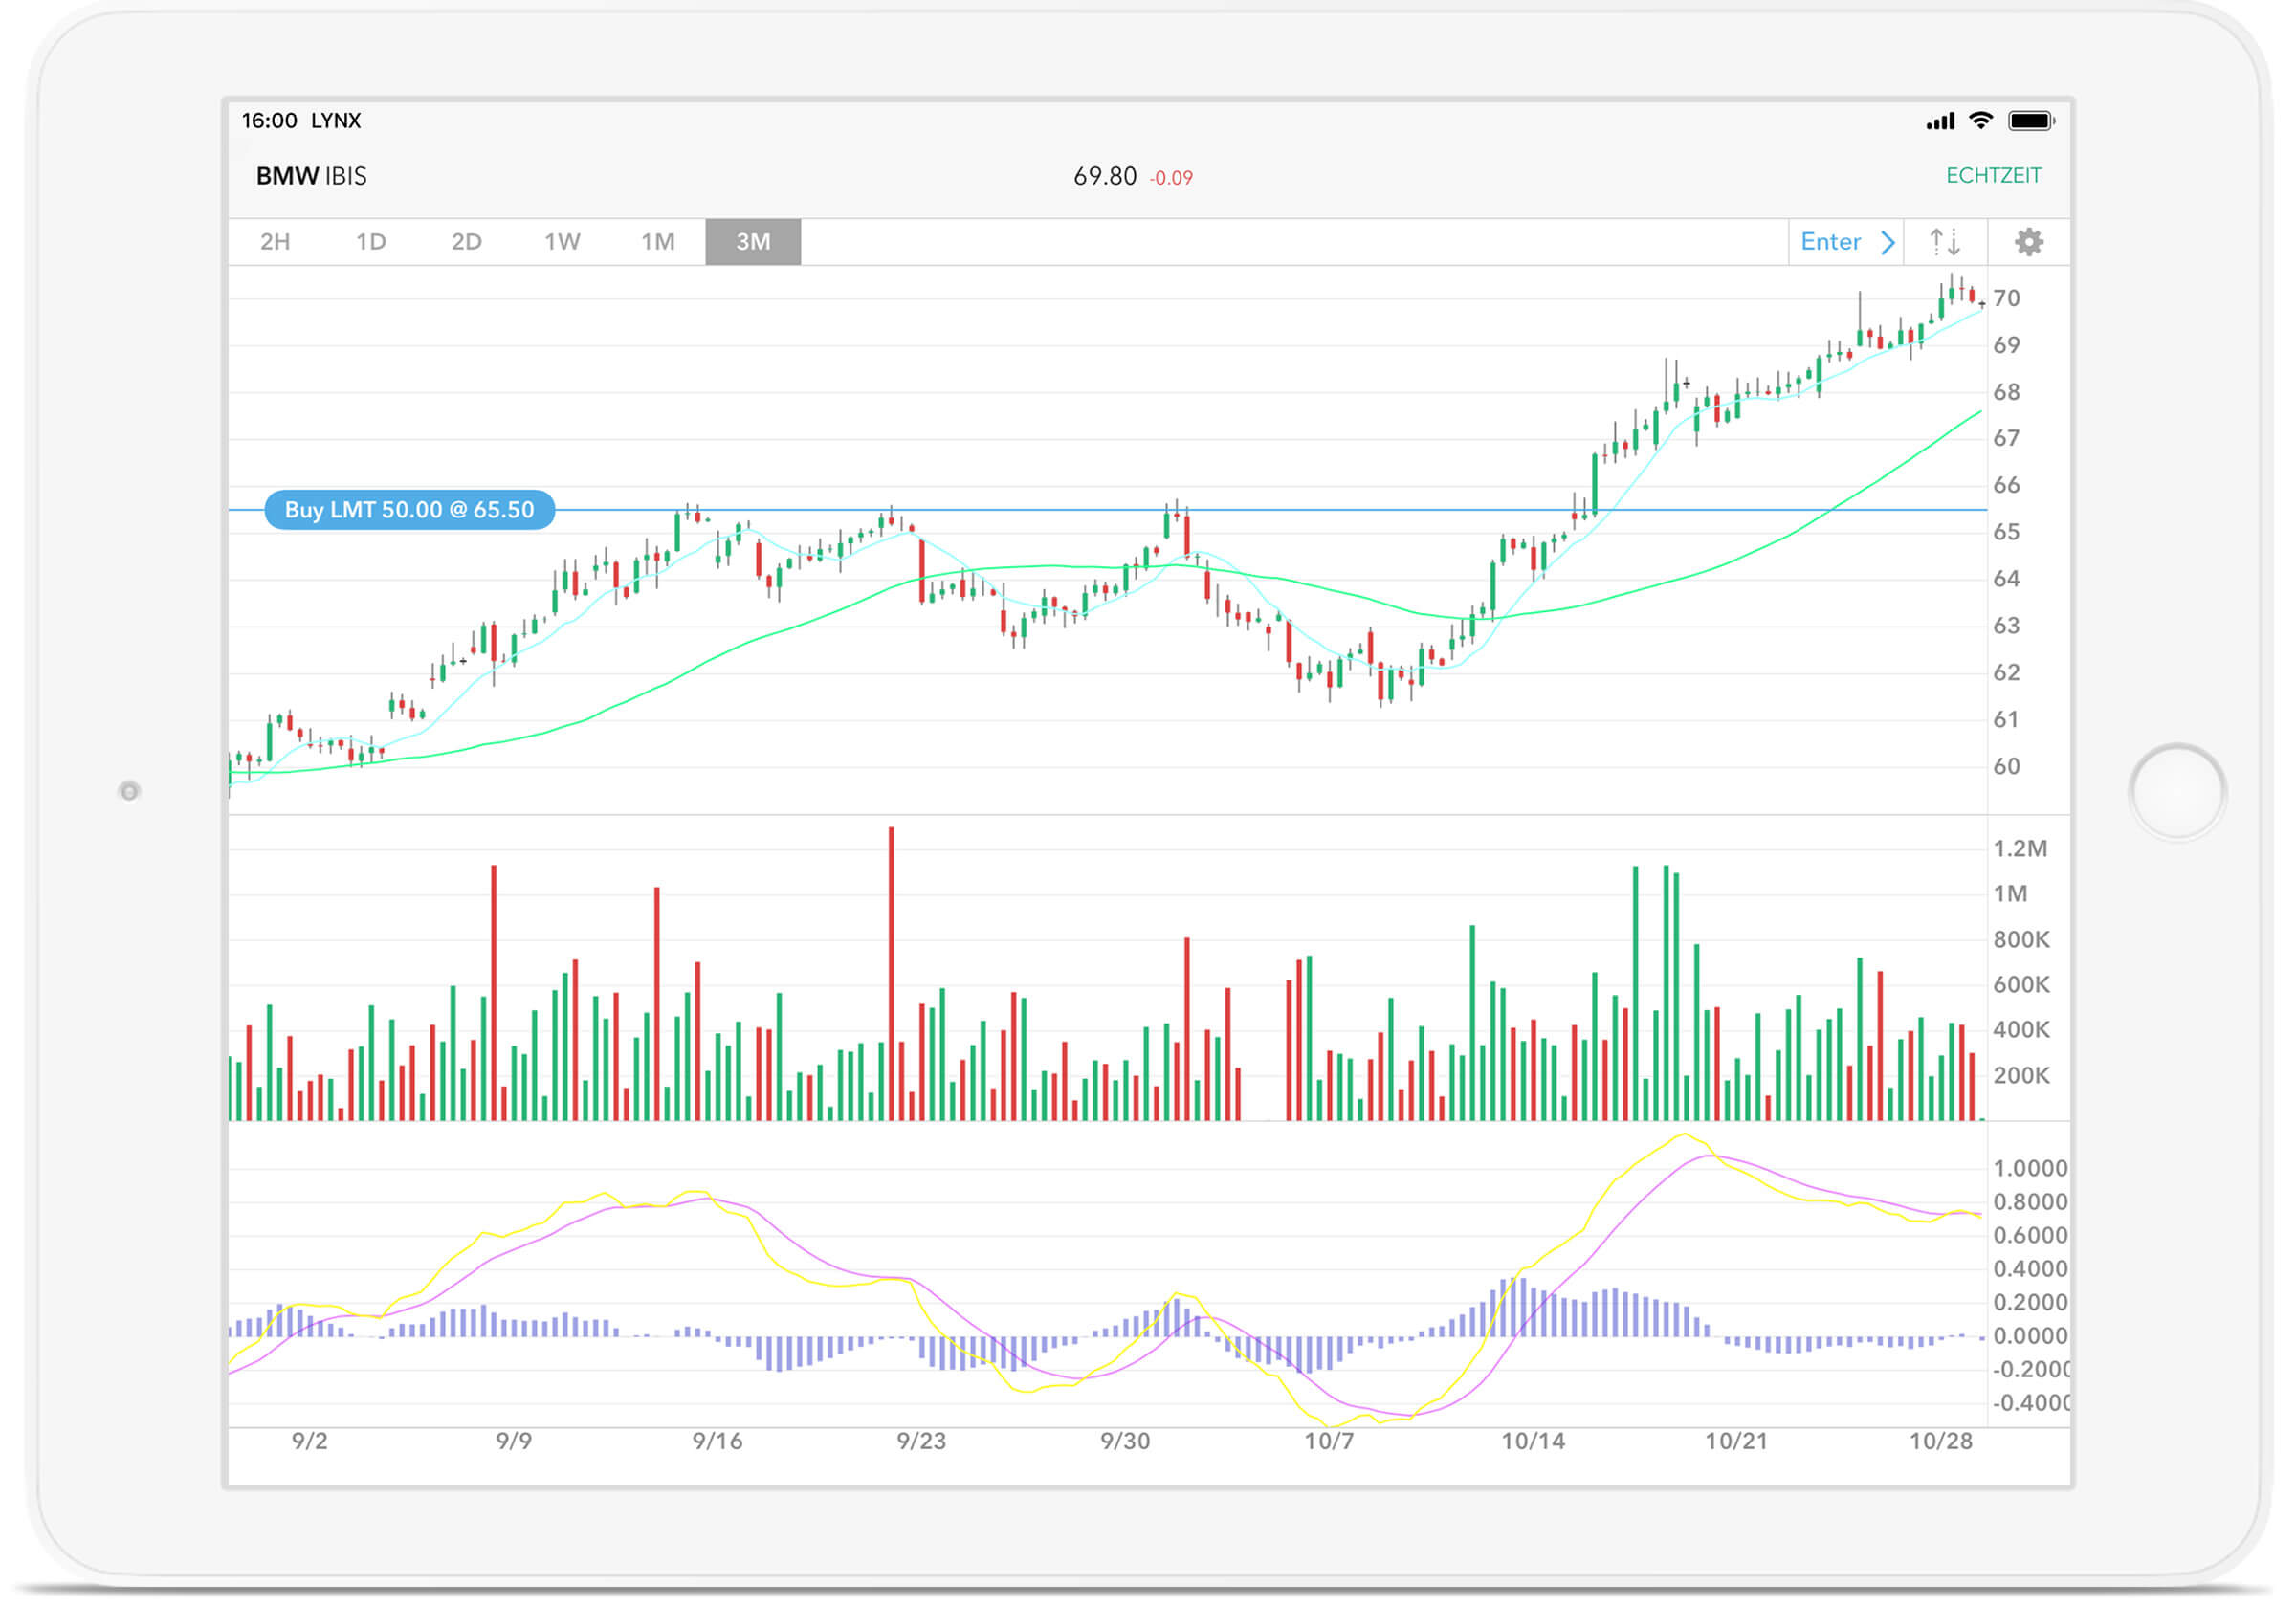Select the 1M timeframe
This screenshot has height=1607, width=2296.
[657, 241]
